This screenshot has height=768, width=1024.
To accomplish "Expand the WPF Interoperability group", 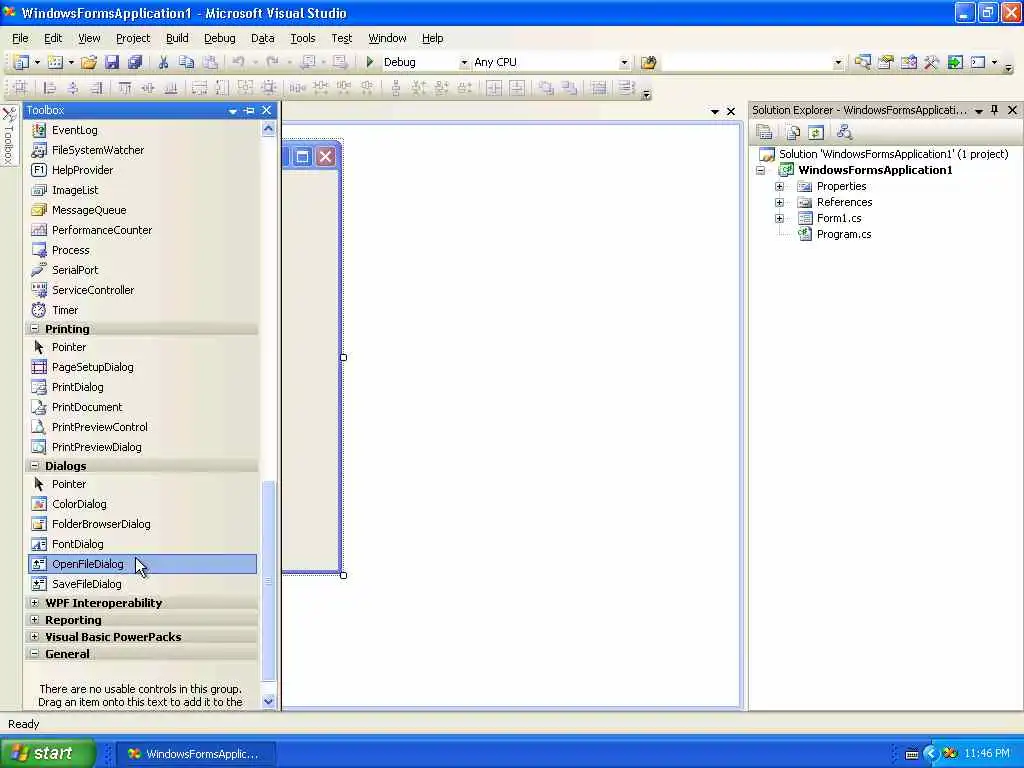I will (35, 603).
